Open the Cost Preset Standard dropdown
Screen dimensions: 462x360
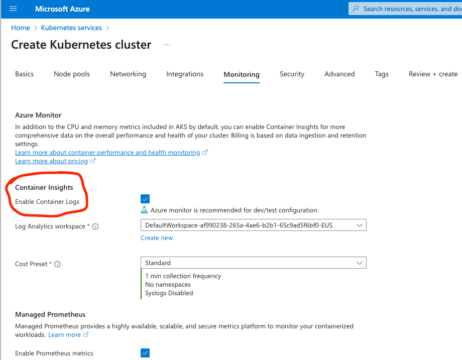(253, 263)
